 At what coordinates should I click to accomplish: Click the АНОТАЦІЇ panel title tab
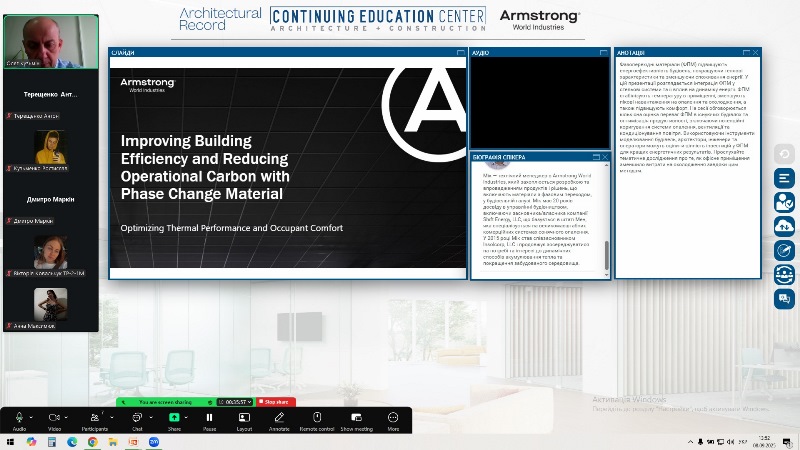click(631, 53)
